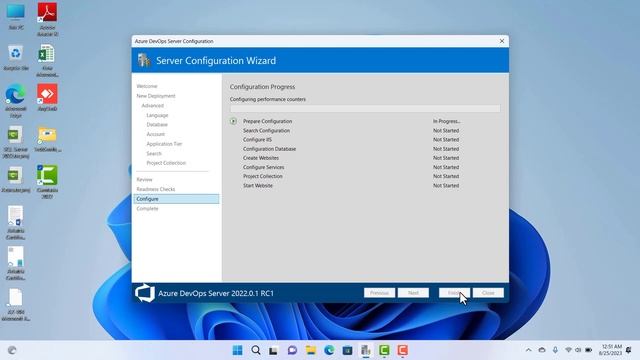Select New Deployment wizard step
The width and height of the screenshot is (640, 360).
pyautogui.click(x=156, y=96)
